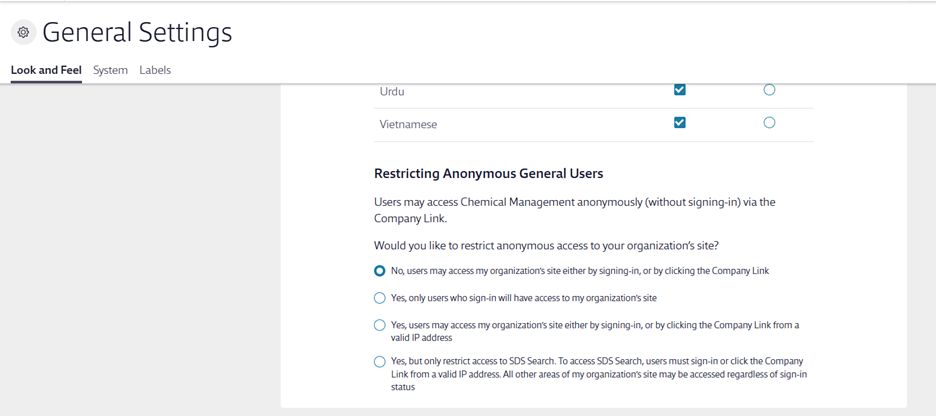Click the 'Would you like to restrict' question text
Viewport: 936px width, 416px height.
tap(546, 246)
